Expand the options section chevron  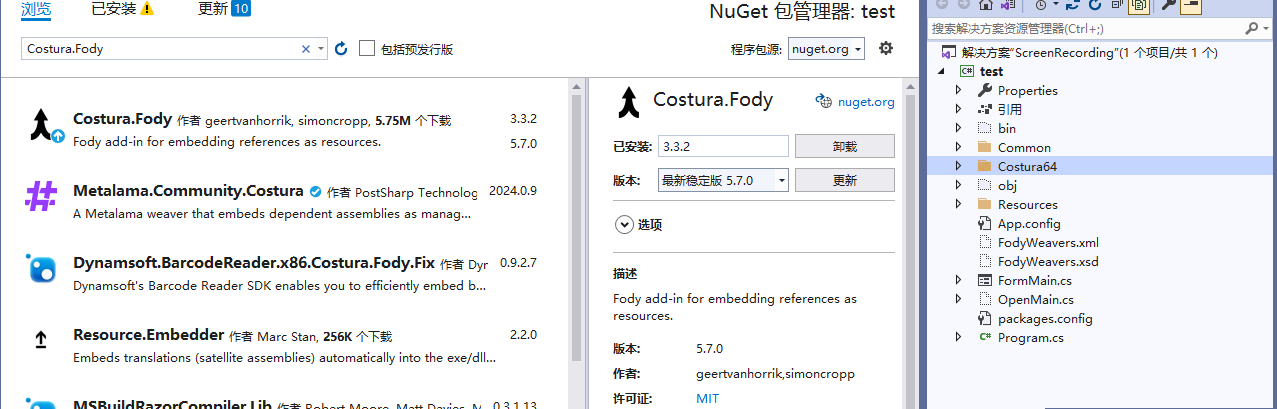point(624,225)
